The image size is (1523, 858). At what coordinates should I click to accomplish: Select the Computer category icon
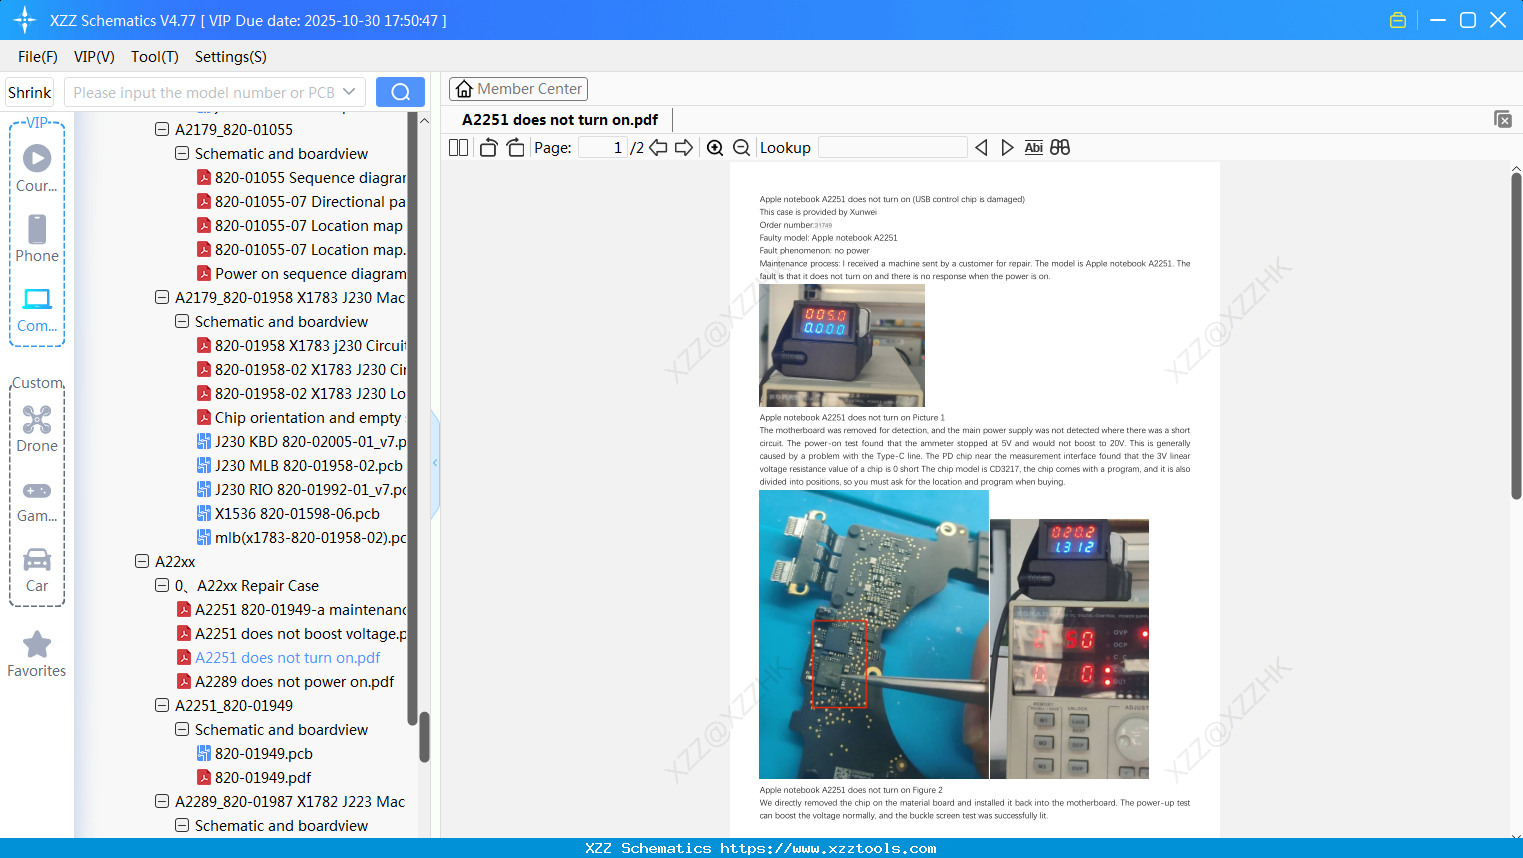[37, 309]
